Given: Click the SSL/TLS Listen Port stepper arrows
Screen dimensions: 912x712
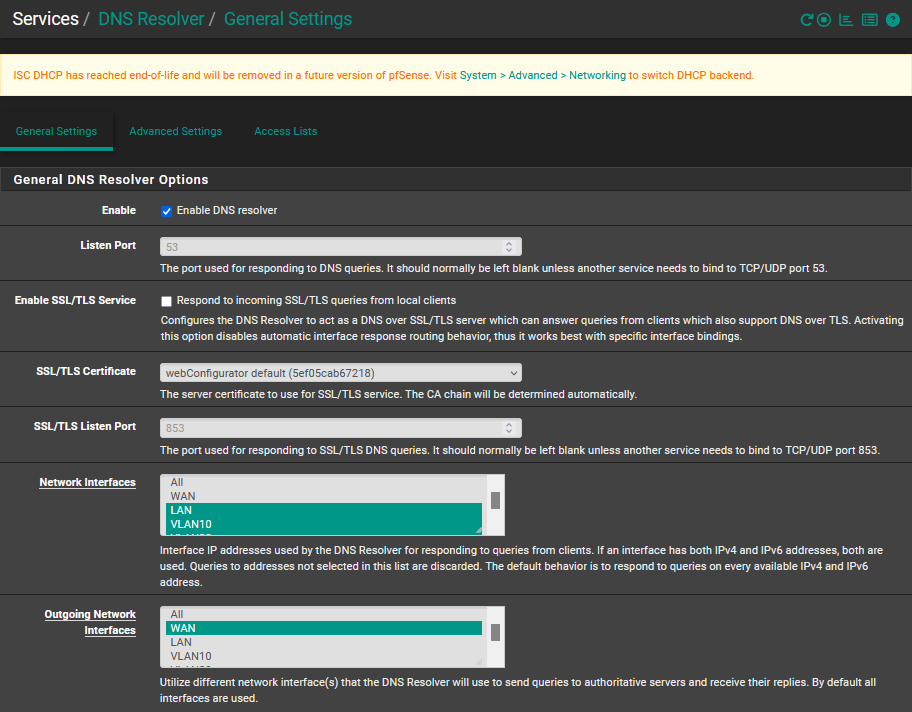Looking at the screenshot, I should pyautogui.click(x=508, y=428).
